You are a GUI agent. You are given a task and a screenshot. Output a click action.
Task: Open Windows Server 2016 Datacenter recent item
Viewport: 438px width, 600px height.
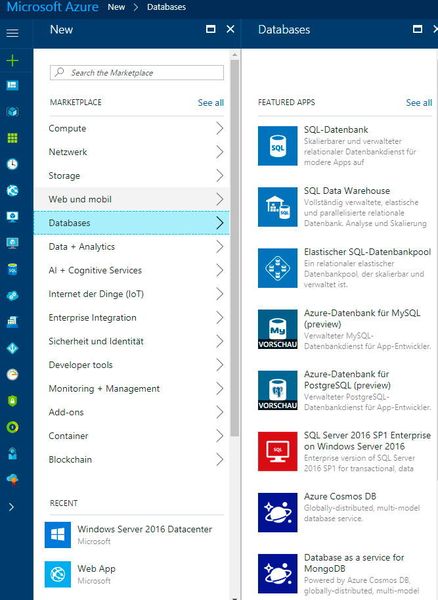point(132,535)
